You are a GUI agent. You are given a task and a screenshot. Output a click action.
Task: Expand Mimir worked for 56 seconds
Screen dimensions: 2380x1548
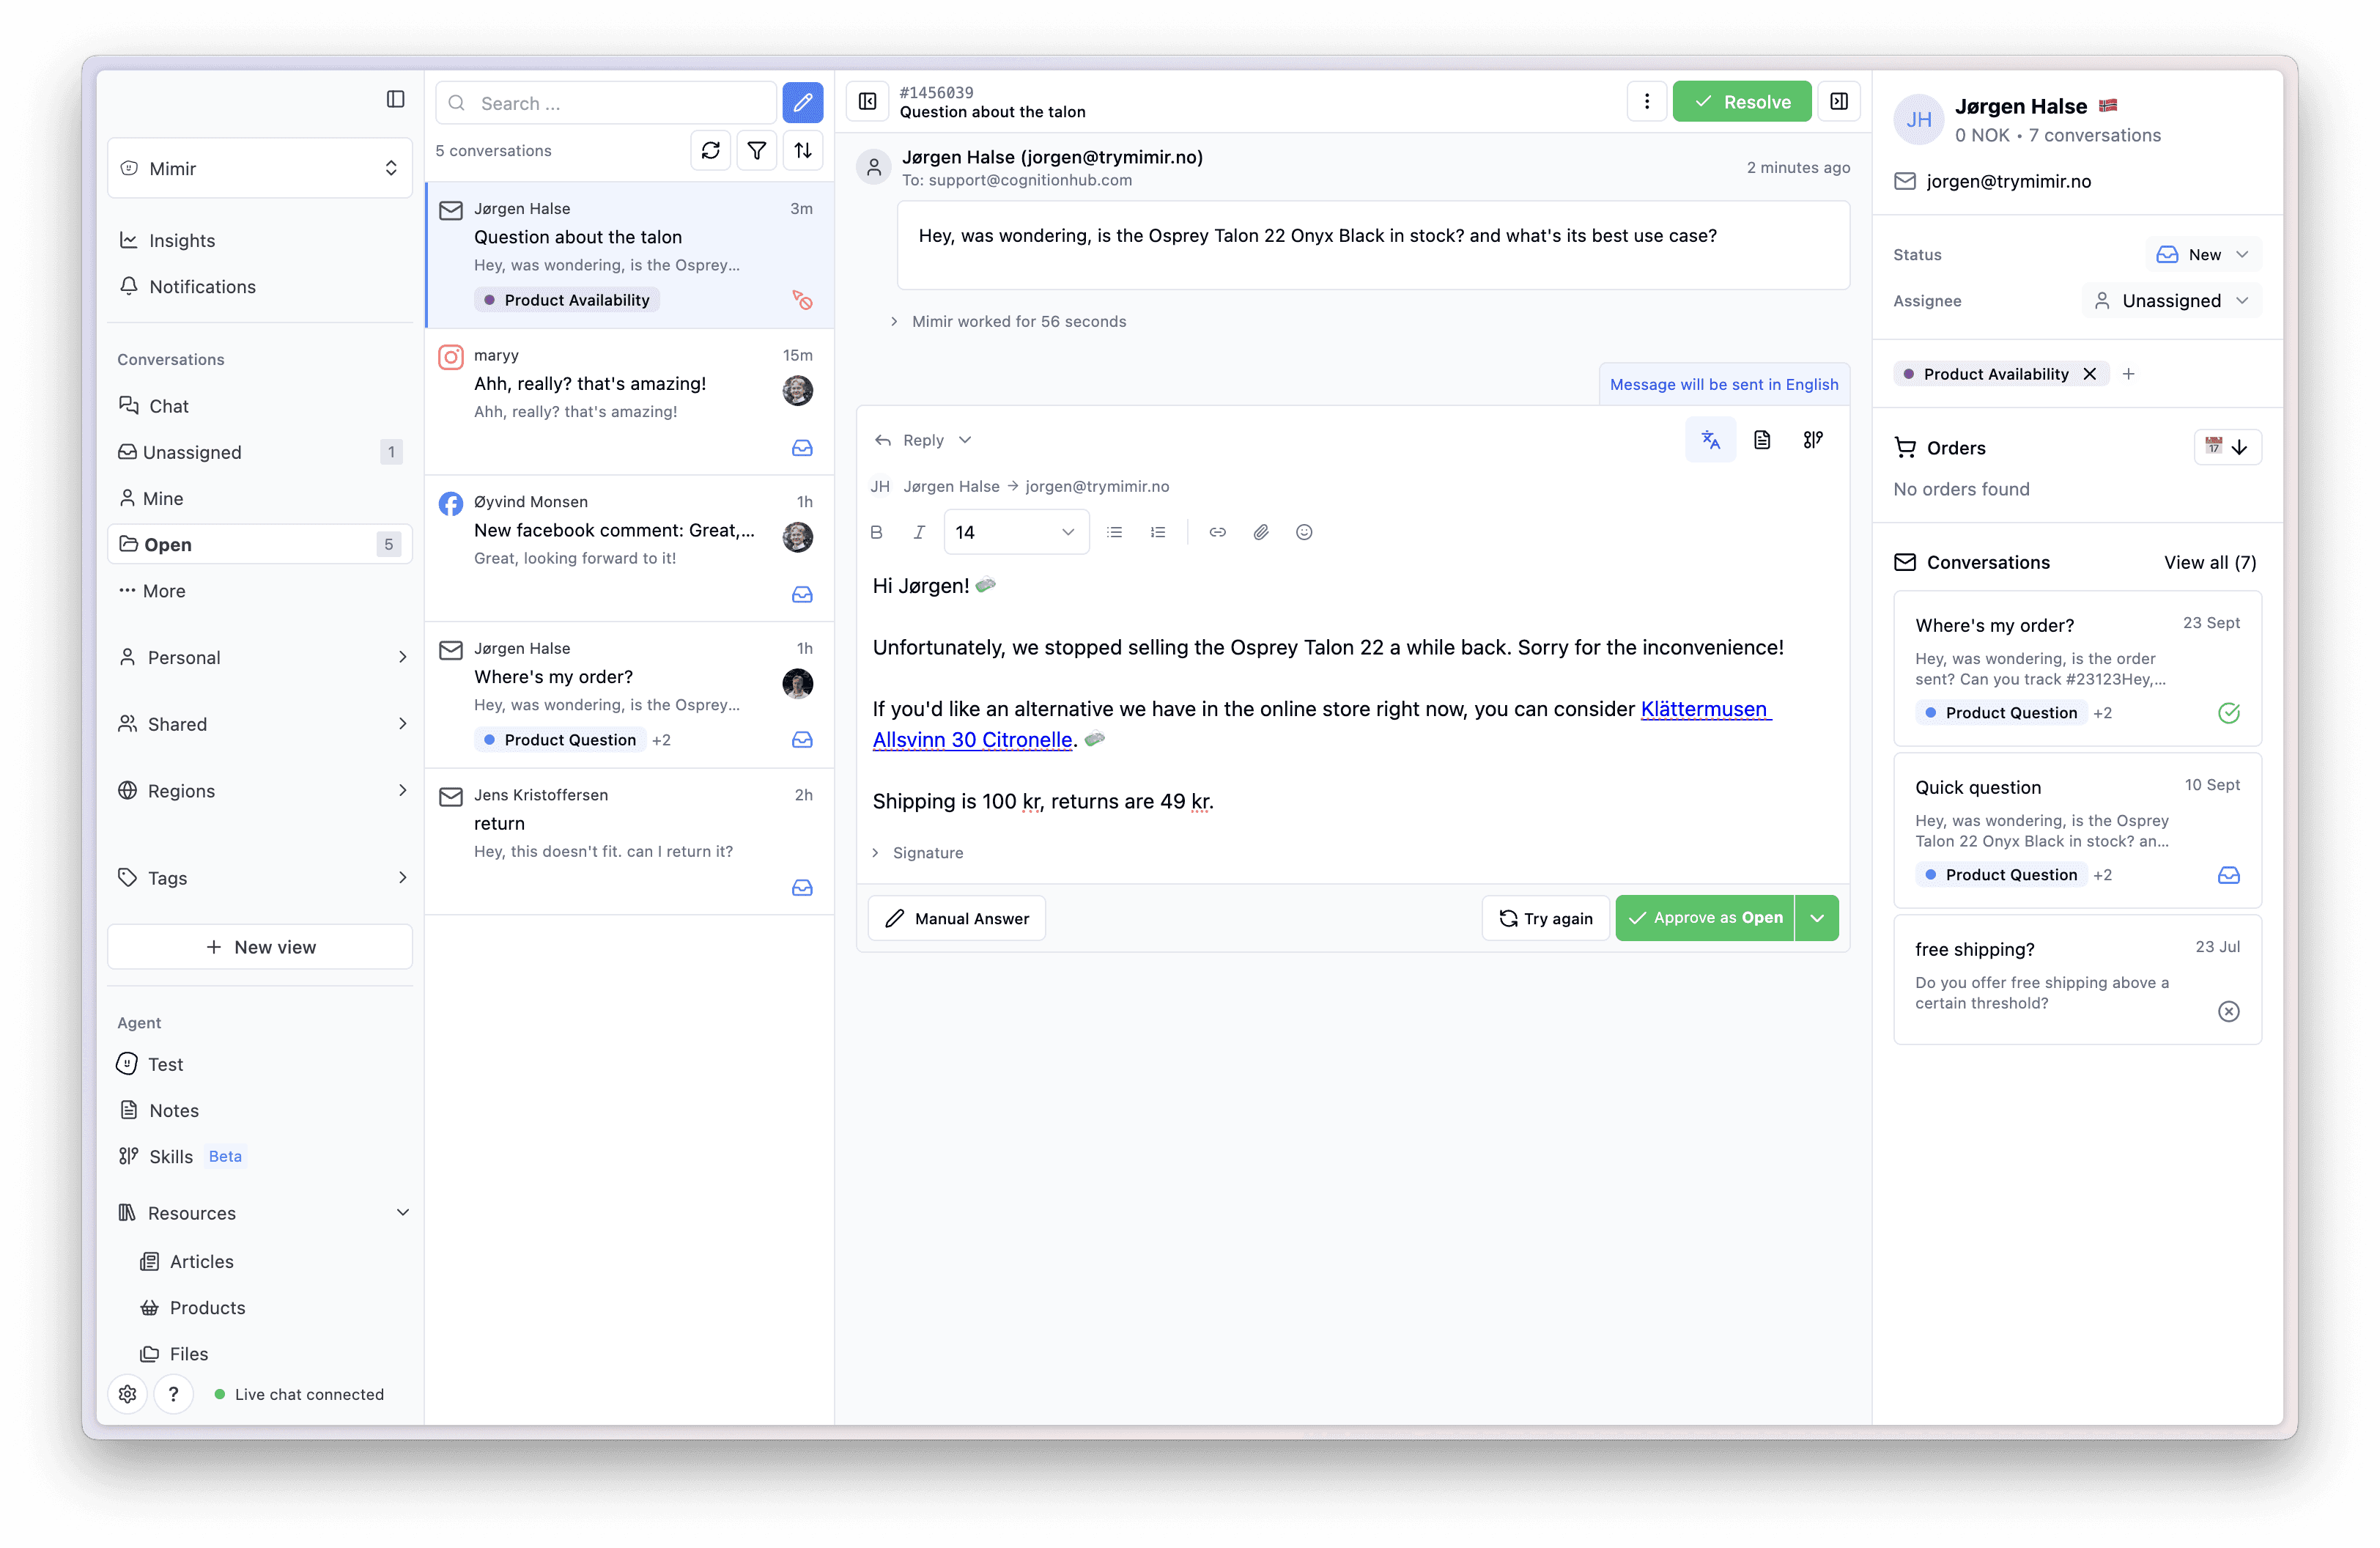[1017, 322]
